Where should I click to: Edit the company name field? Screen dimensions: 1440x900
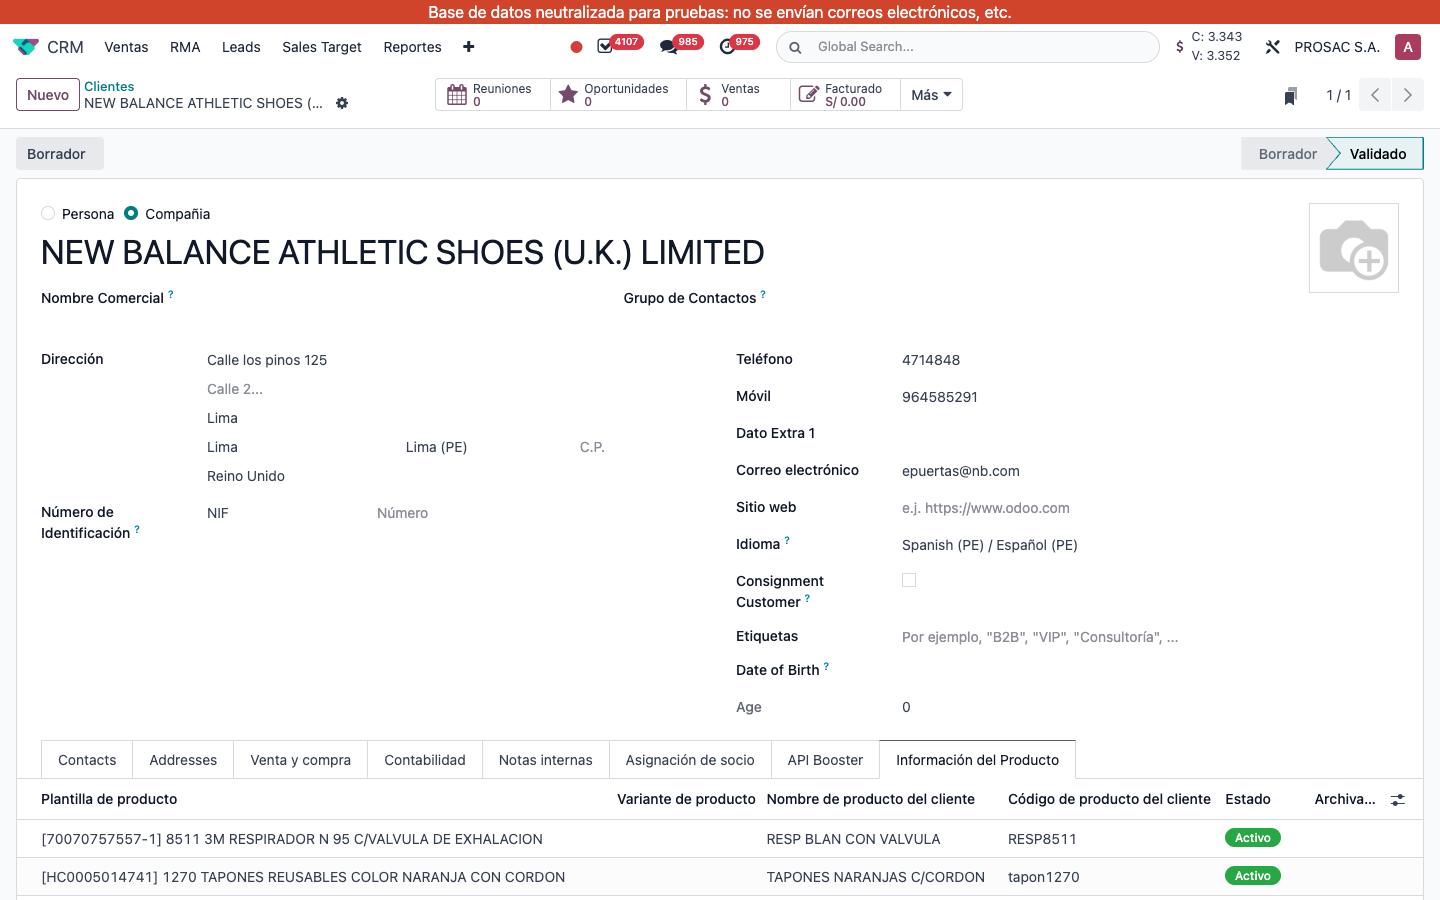pos(403,252)
